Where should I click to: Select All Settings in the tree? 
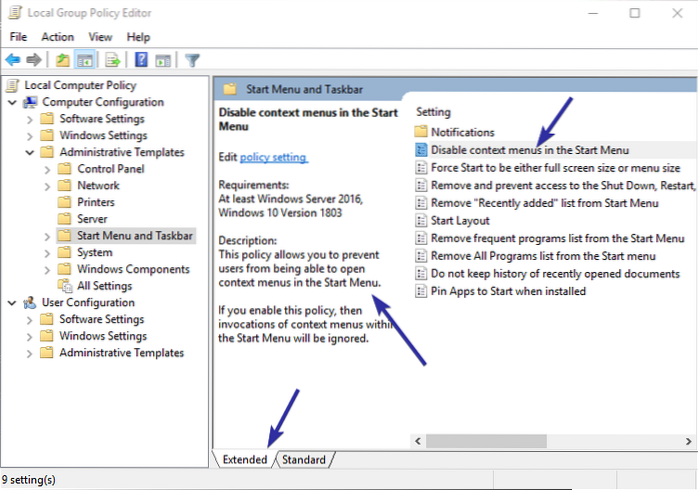coord(102,286)
